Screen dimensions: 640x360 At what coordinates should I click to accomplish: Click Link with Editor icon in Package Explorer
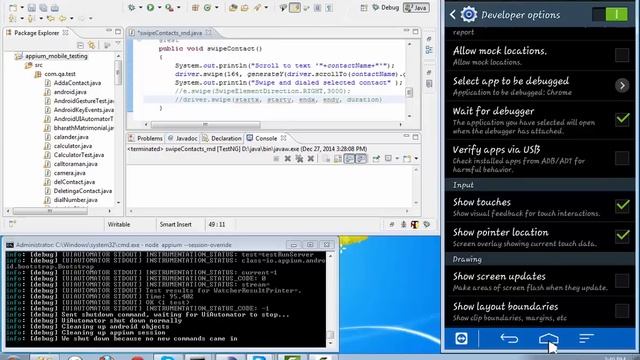[92, 45]
